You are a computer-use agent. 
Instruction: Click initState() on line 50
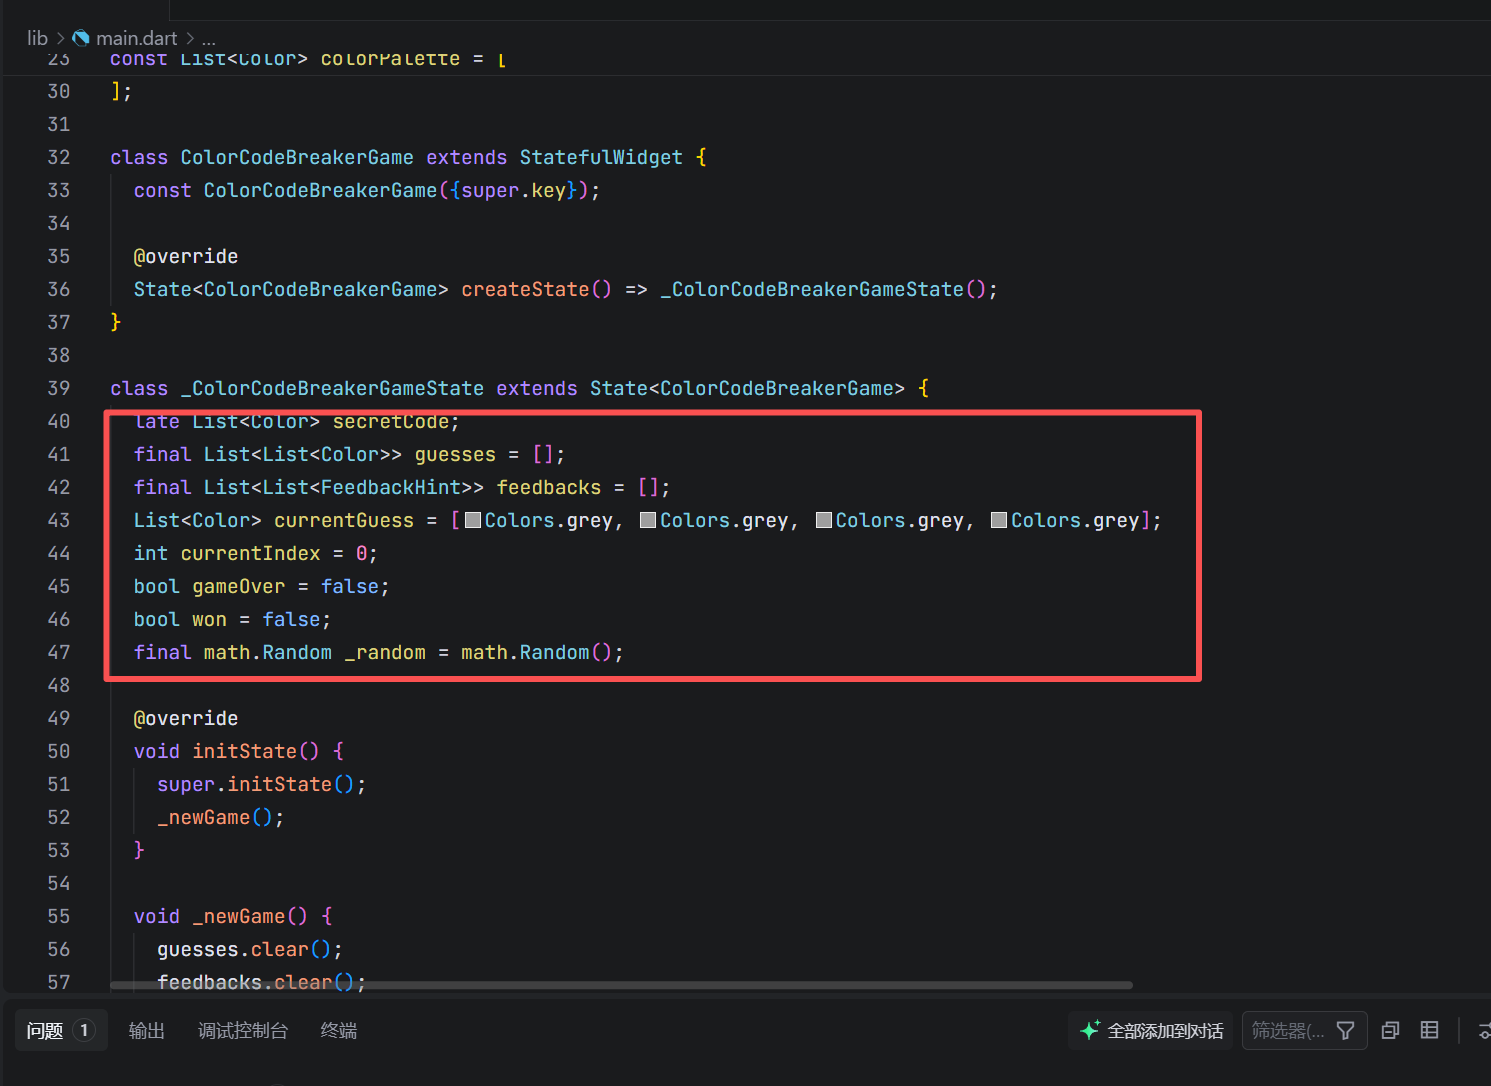256,751
